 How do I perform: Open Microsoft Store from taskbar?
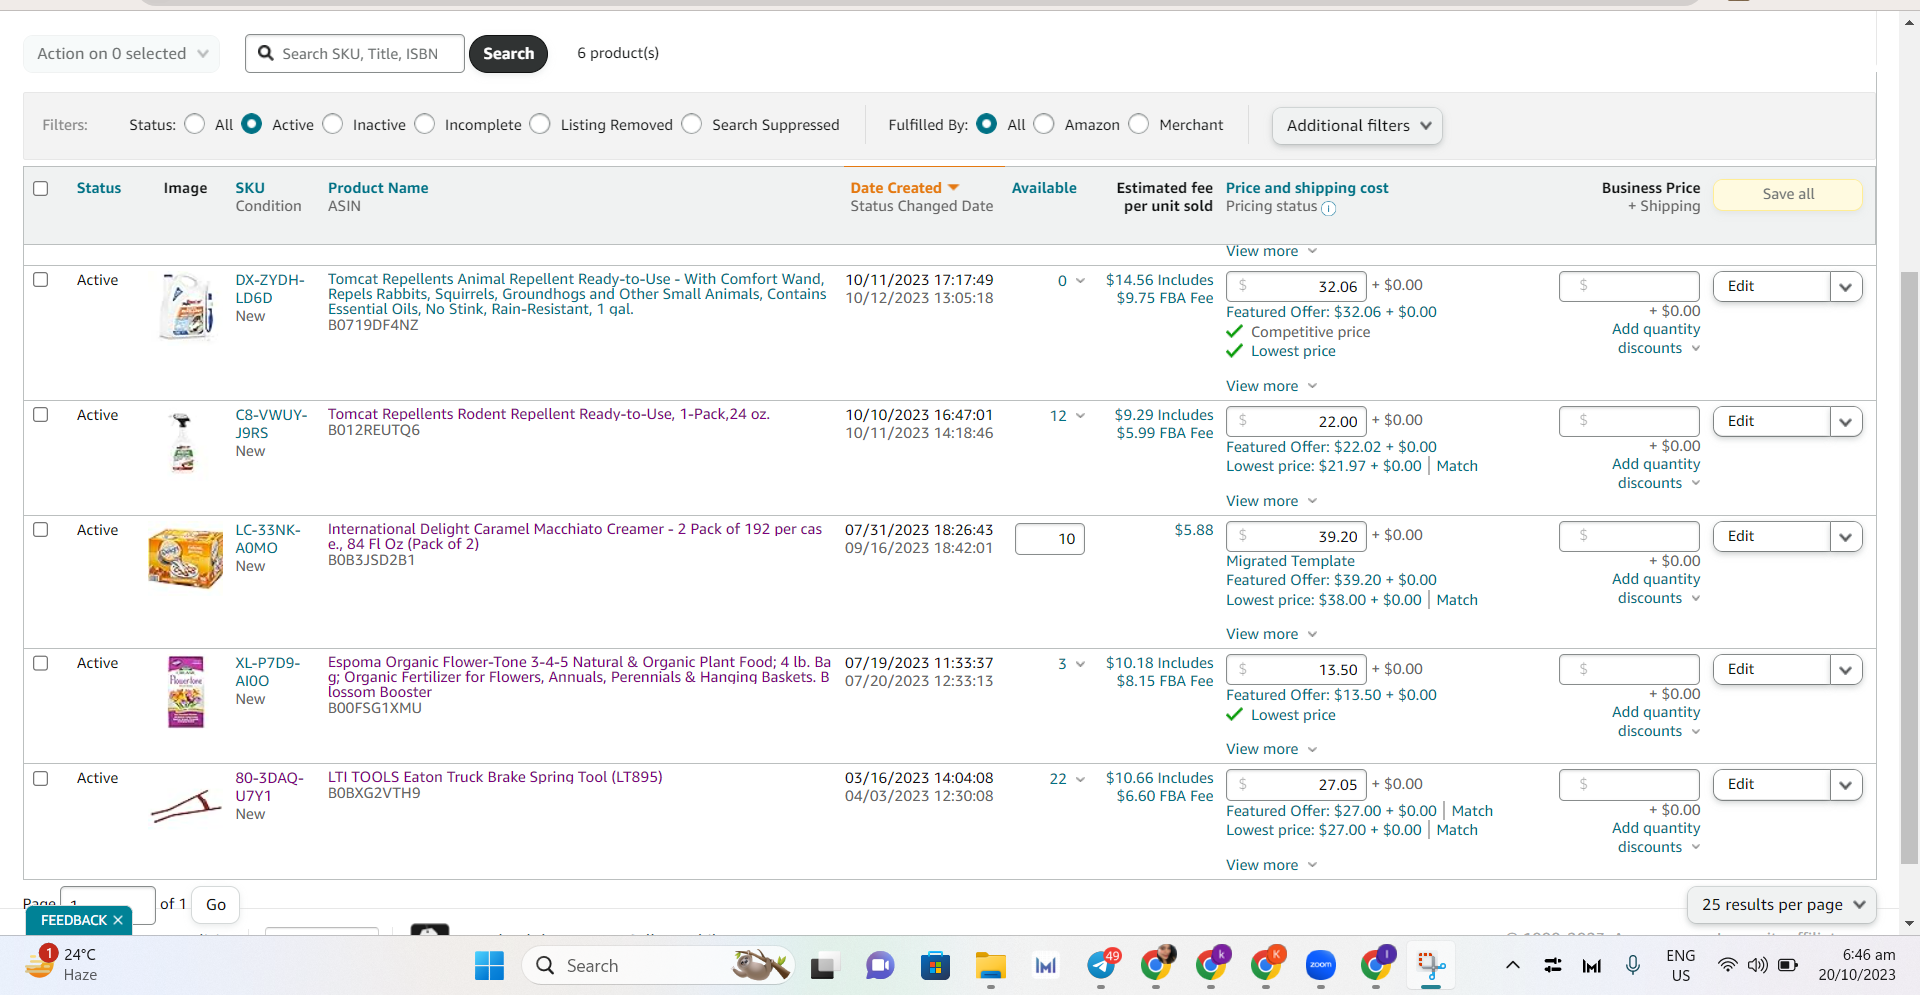tap(935, 966)
